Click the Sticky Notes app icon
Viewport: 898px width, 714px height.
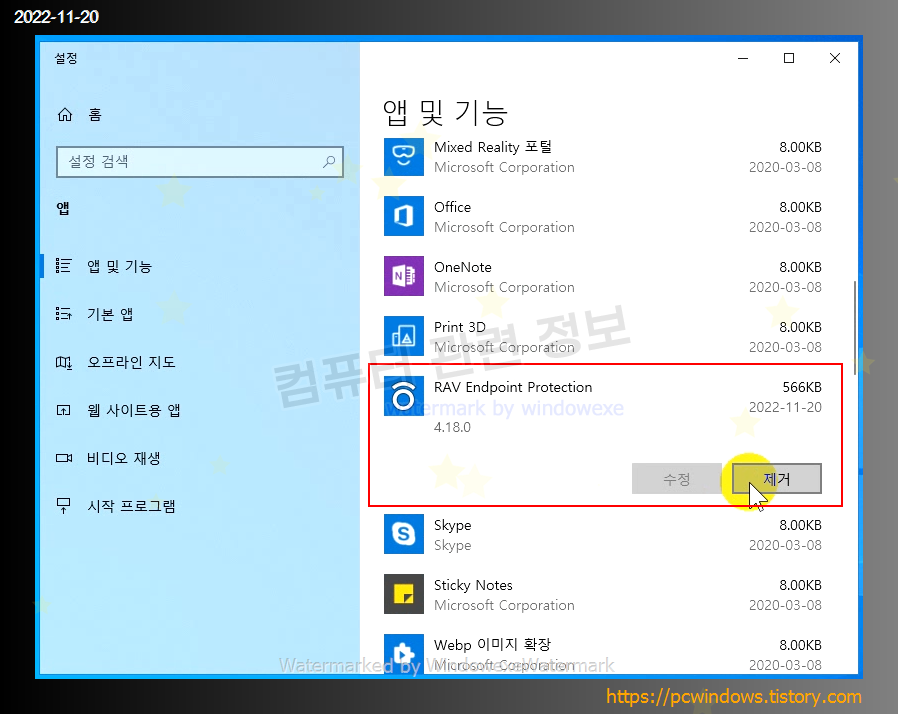(x=404, y=594)
